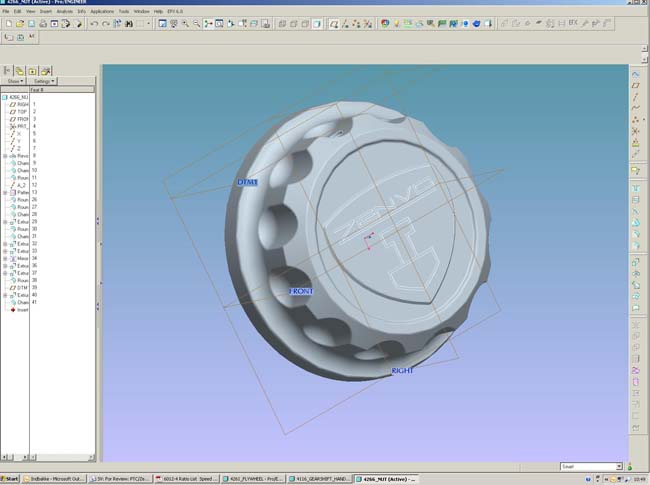Click the color appearance wheel icon
650x485 pixels.
pos(385,24)
